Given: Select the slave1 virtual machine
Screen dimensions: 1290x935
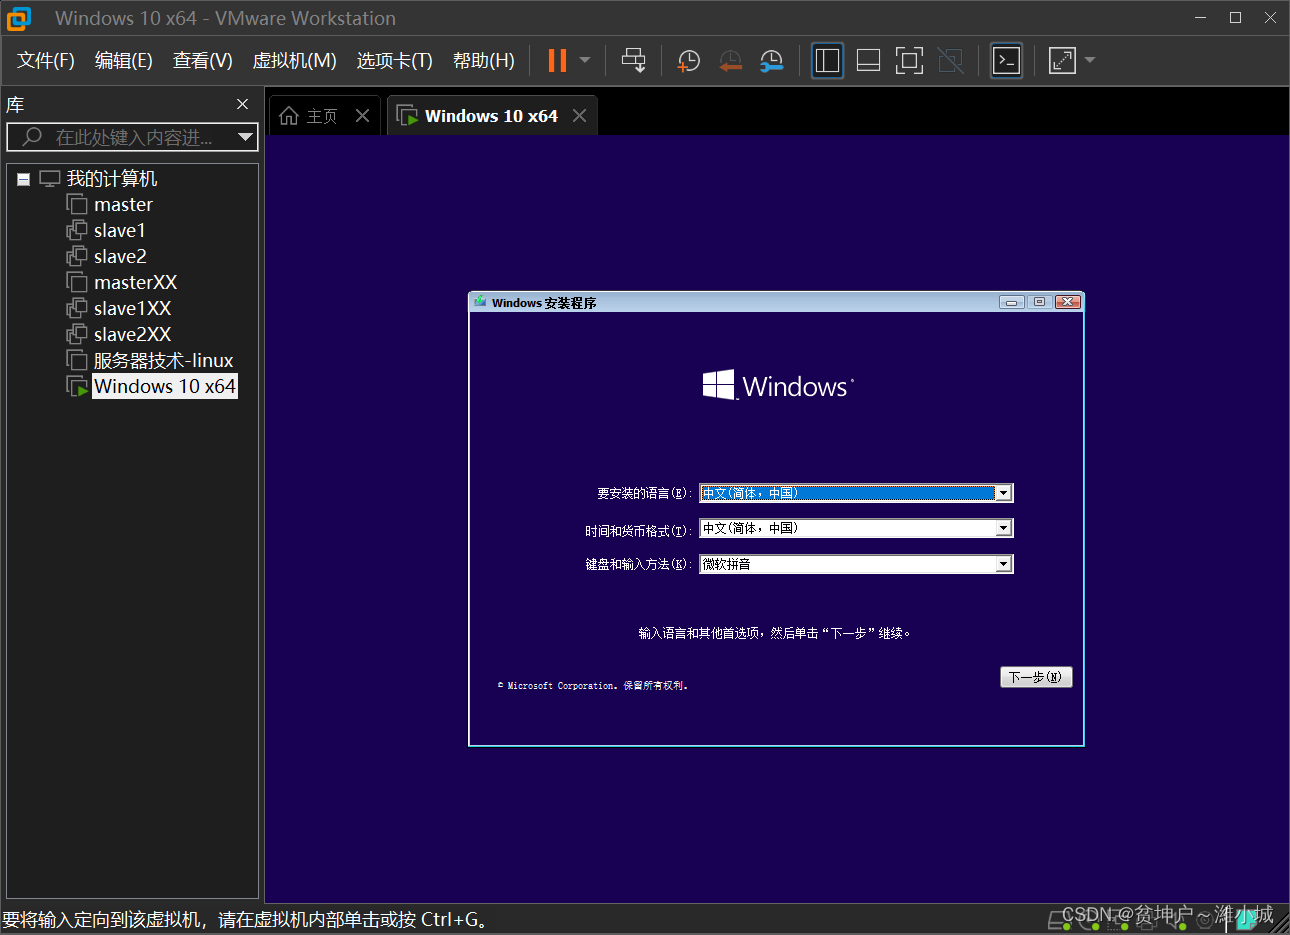Looking at the screenshot, I should (x=120, y=231).
